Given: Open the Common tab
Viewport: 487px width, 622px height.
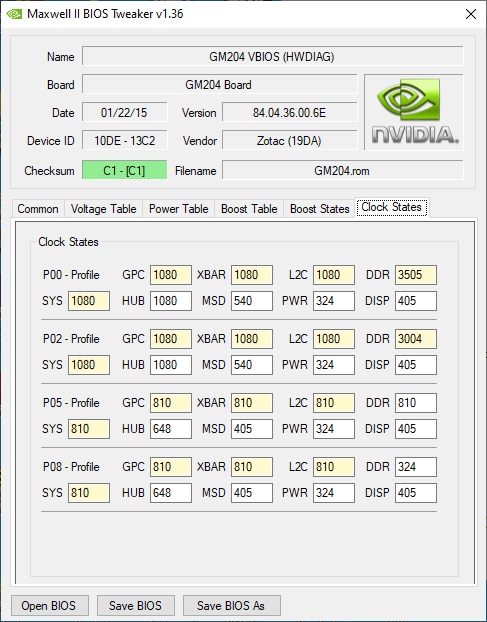Looking at the screenshot, I should click(38, 209).
